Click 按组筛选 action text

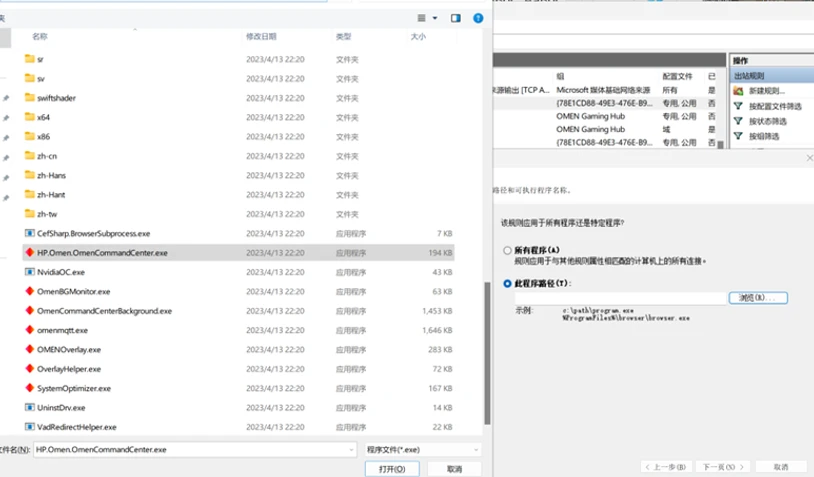tap(764, 137)
